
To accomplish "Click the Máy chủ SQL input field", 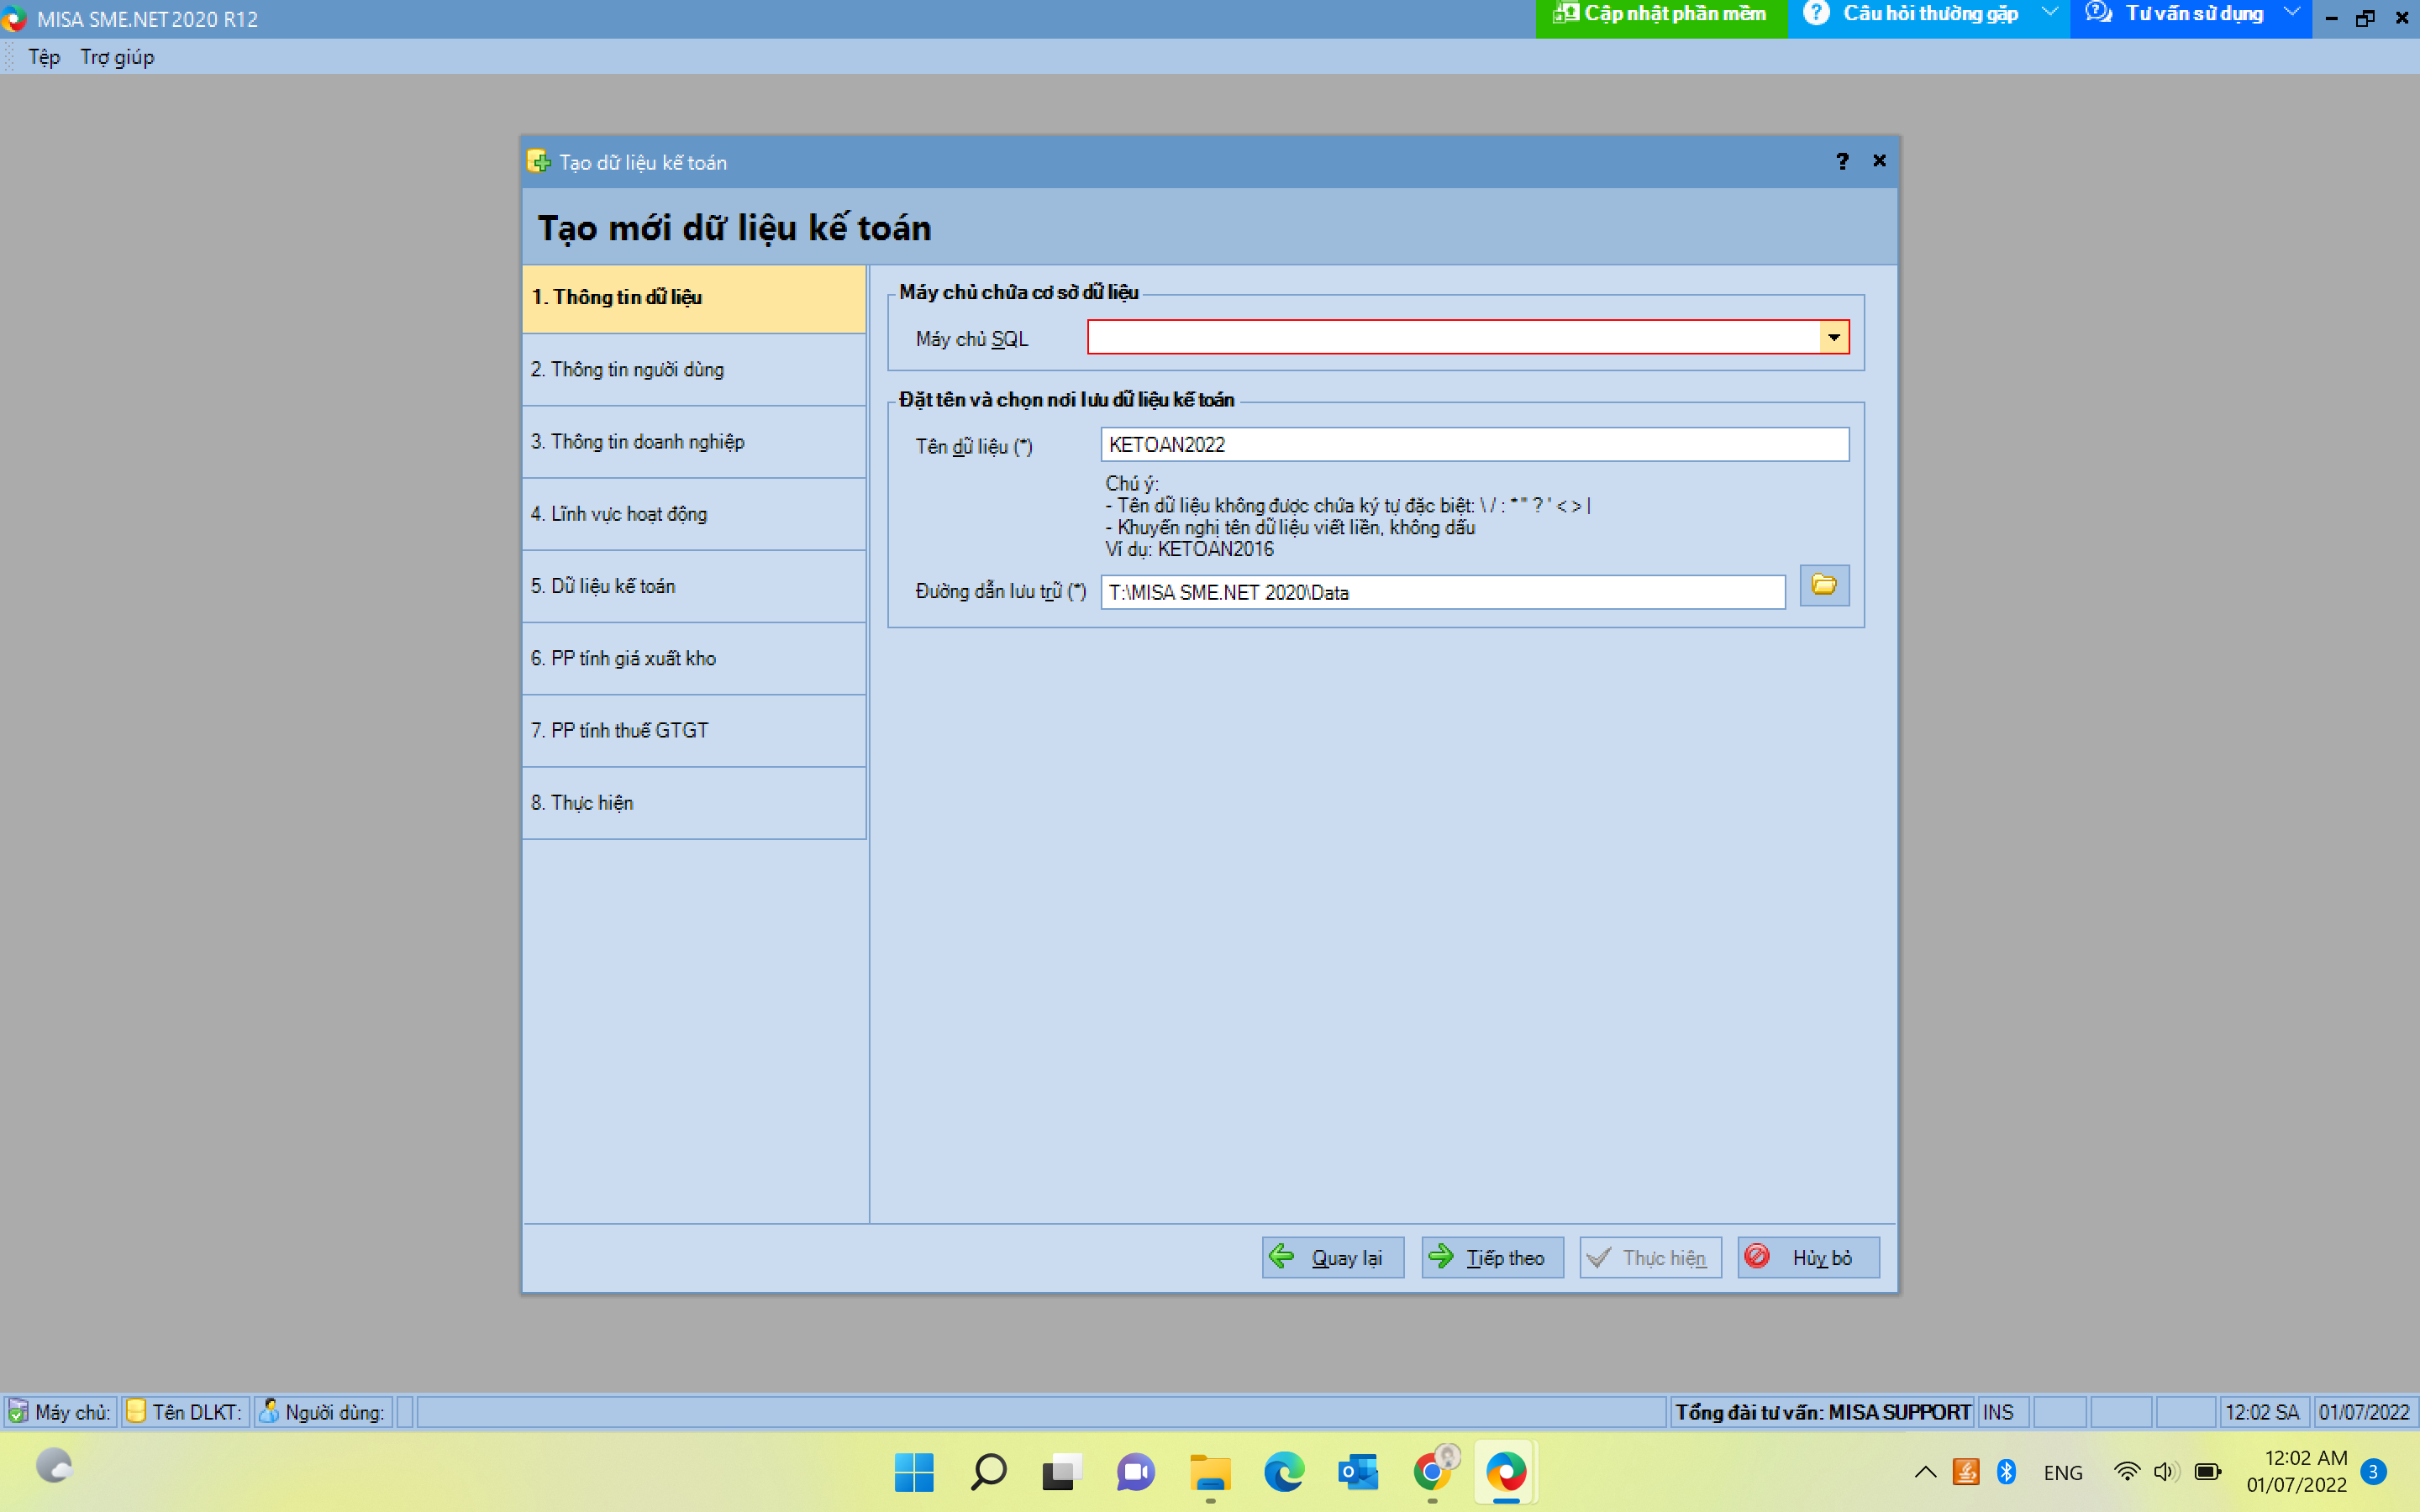I will click(1454, 337).
